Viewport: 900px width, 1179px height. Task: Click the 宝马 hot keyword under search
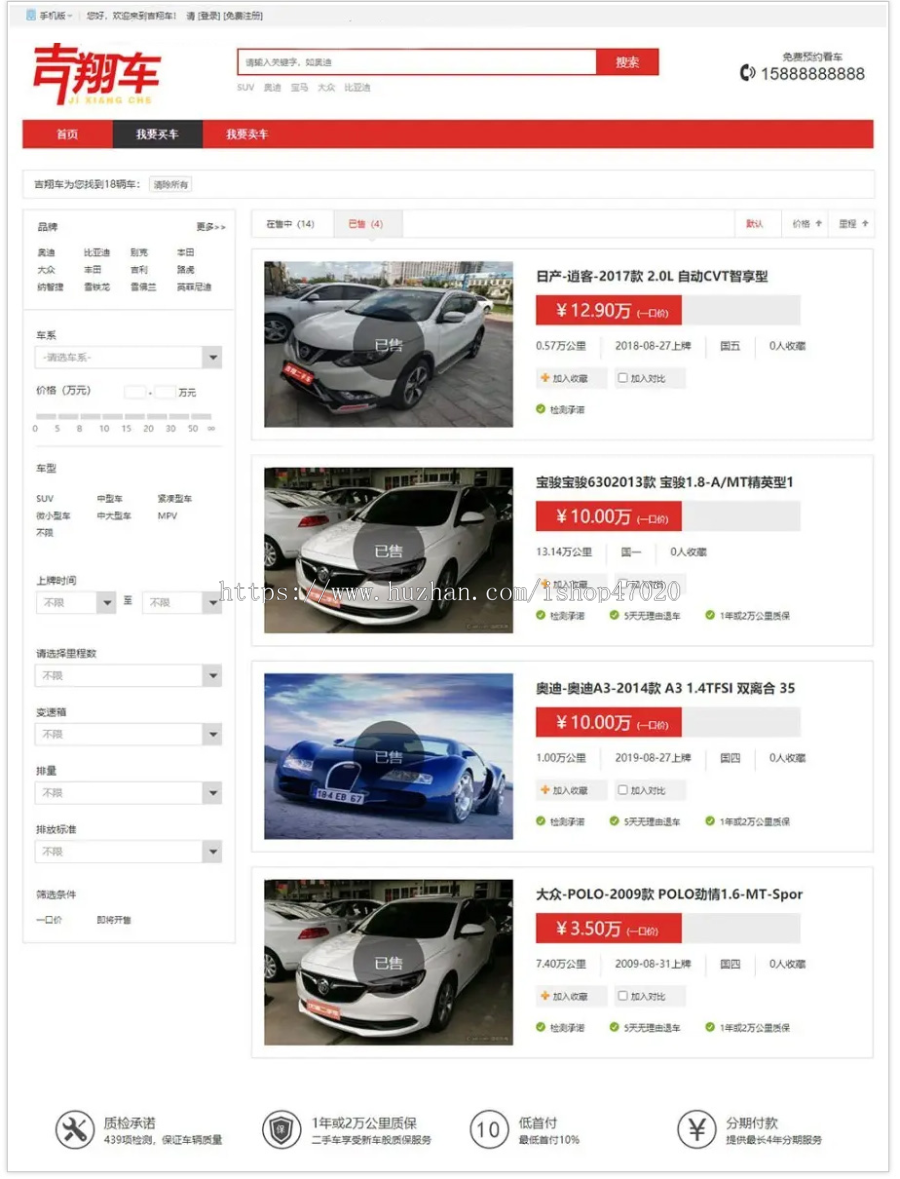[299, 87]
